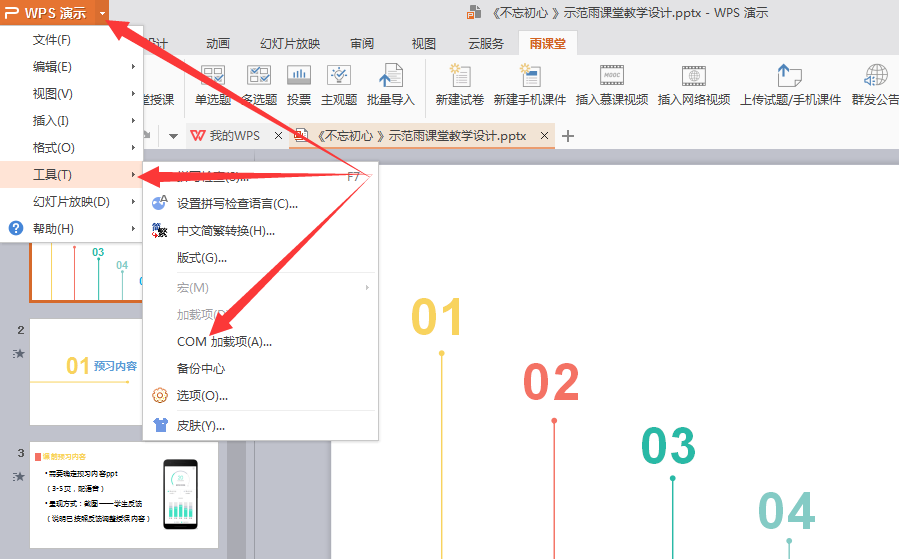The image size is (899, 559).
Task: Click the animation star icon beside slide 2
Action: 19,354
